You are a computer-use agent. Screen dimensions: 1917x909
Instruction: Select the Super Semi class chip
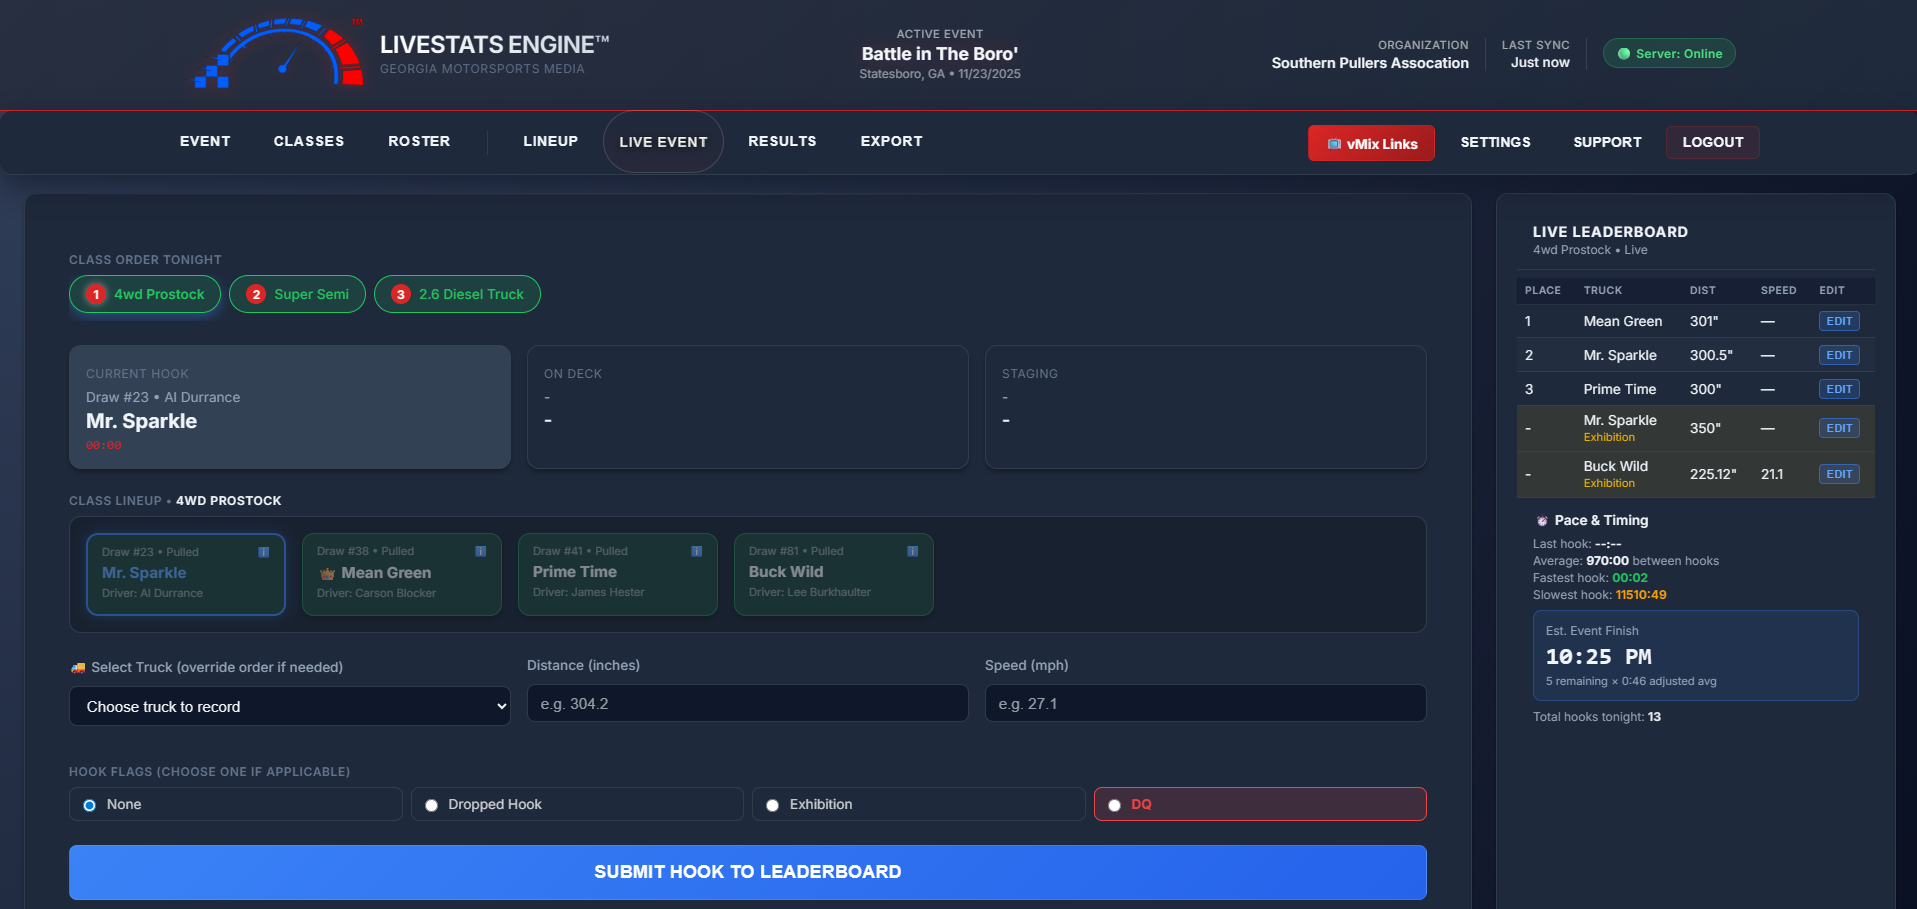(297, 294)
